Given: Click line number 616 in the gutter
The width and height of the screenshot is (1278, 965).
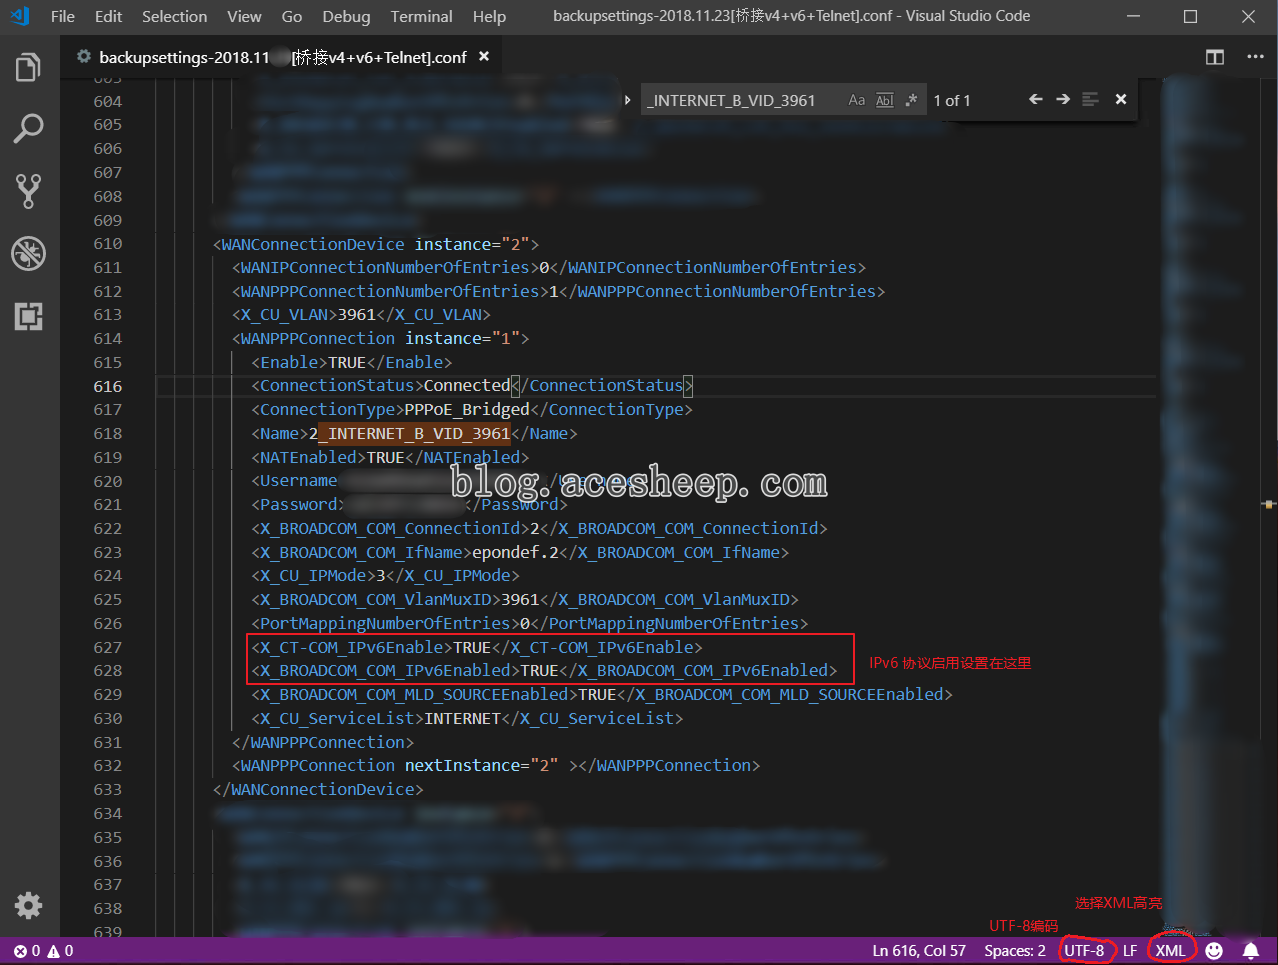Looking at the screenshot, I should tap(108, 386).
